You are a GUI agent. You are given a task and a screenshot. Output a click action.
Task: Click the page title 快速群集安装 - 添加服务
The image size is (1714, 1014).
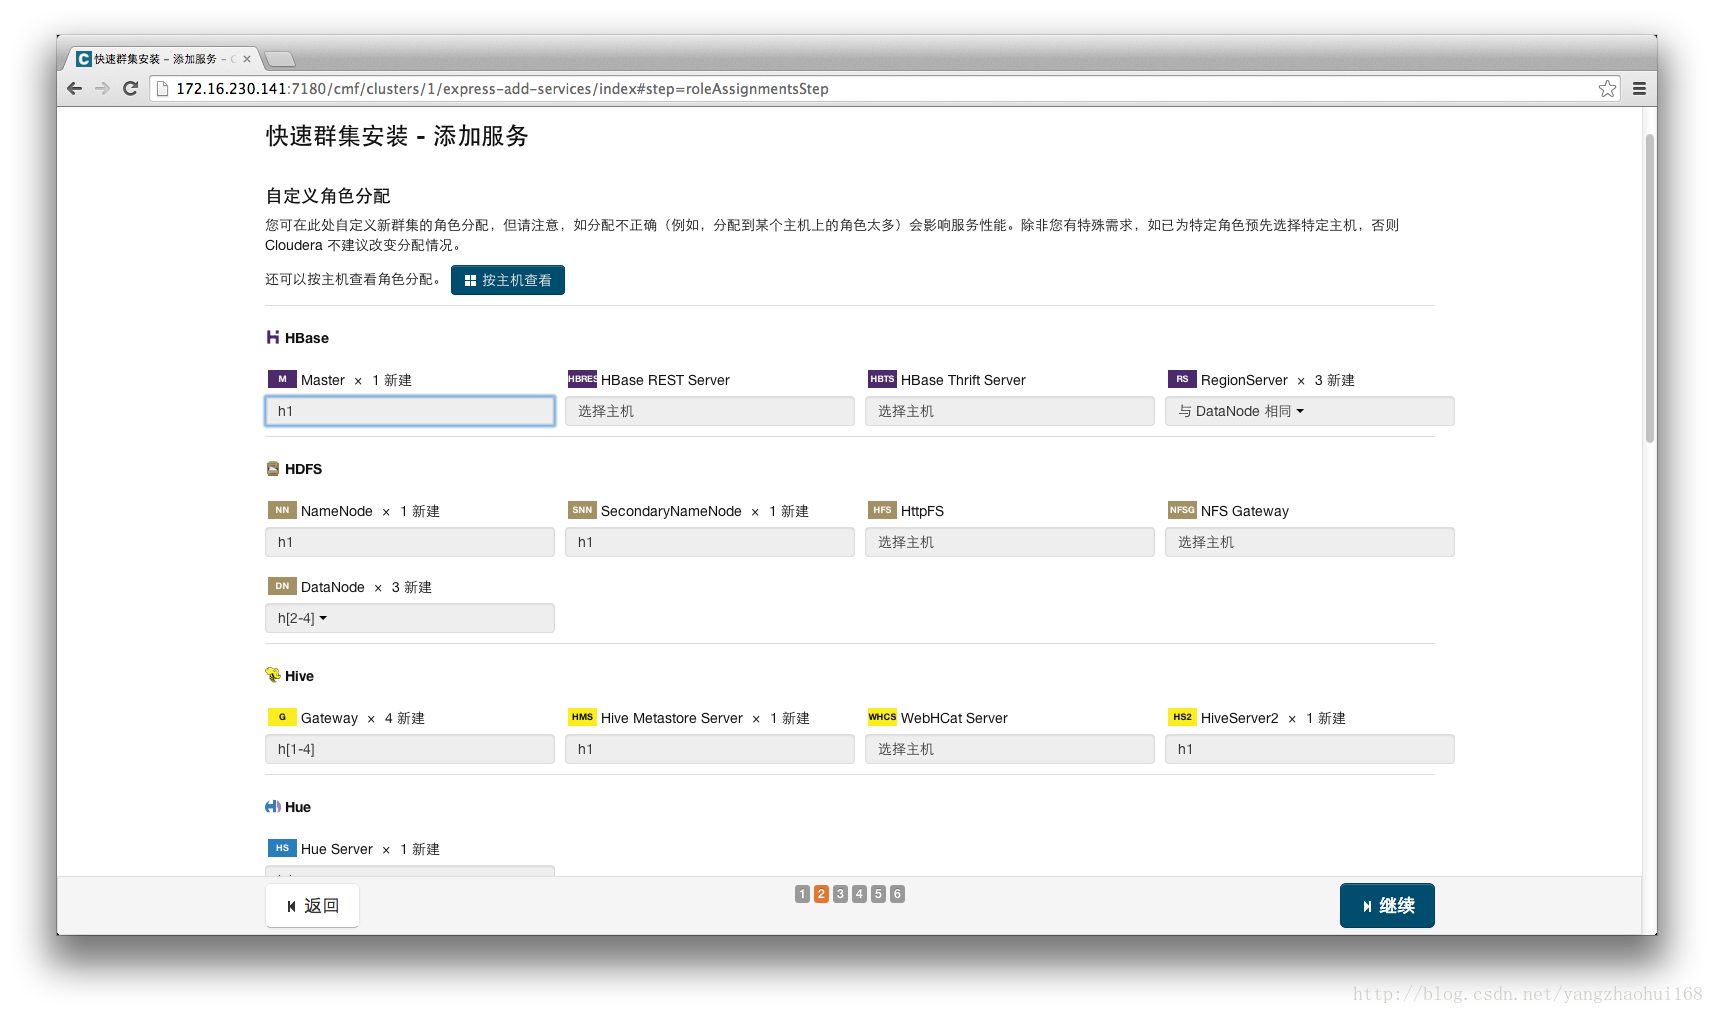tap(397, 136)
